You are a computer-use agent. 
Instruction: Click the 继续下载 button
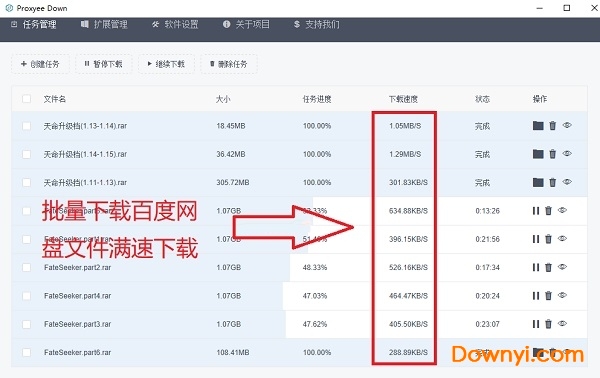[166, 64]
